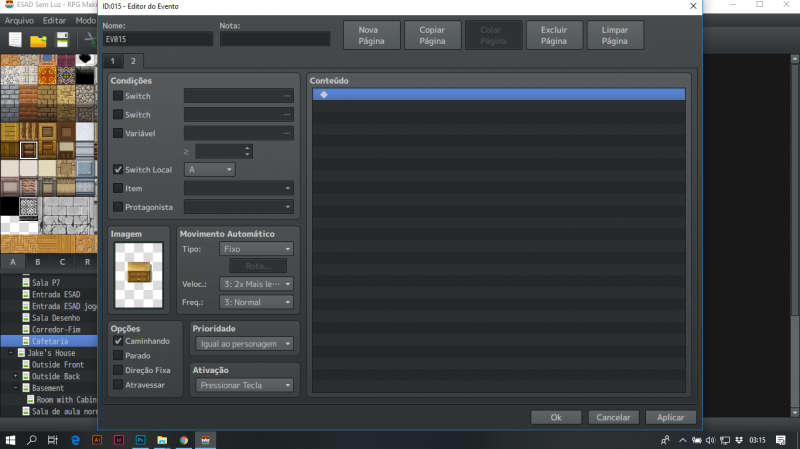The height and width of the screenshot is (449, 800).
Task: Uncheck the Switch Local checkbox
Action: coord(118,169)
